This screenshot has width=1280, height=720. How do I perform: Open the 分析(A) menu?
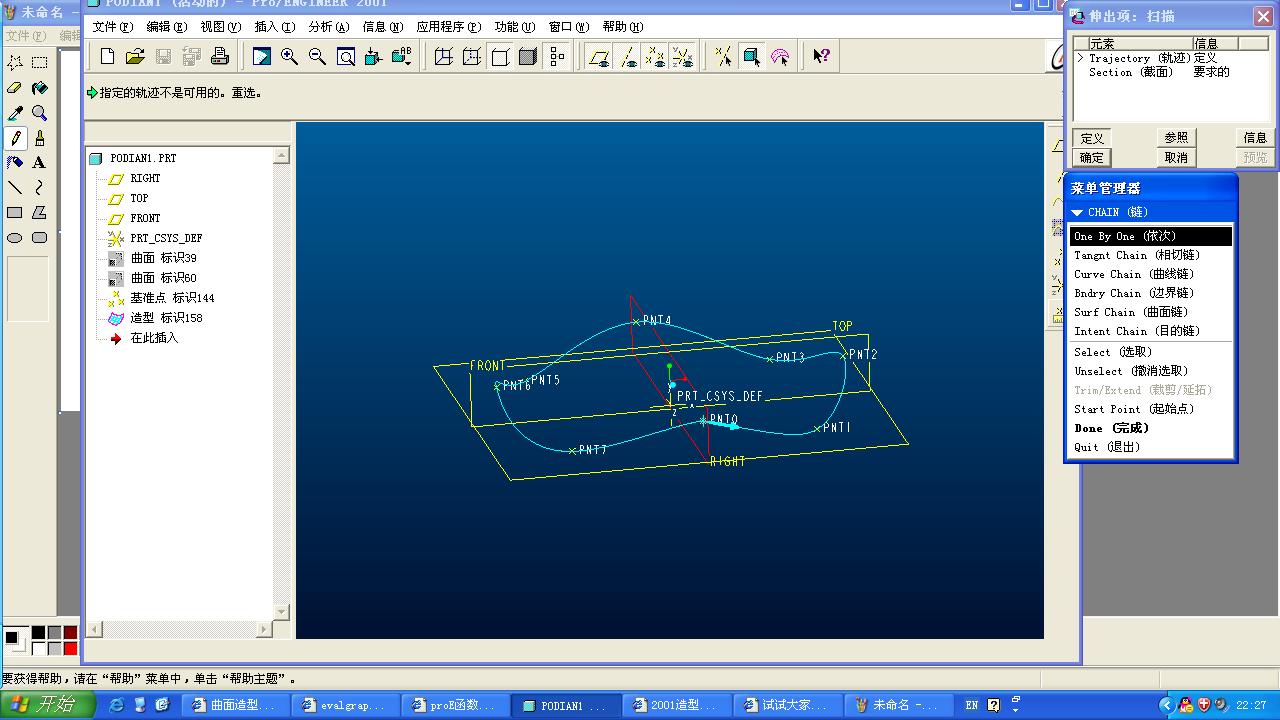(329, 27)
